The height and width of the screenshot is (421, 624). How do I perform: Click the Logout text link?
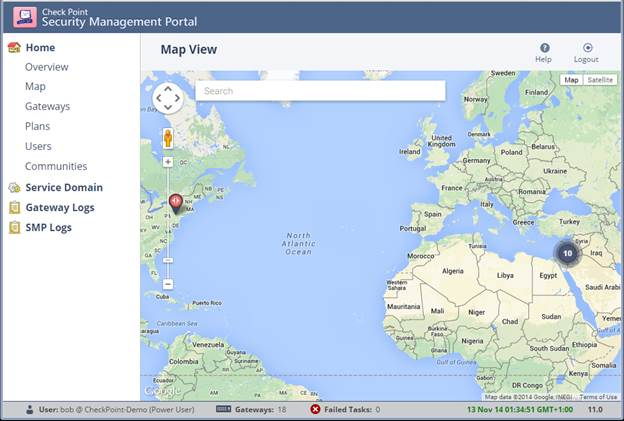pyautogui.click(x=586, y=59)
